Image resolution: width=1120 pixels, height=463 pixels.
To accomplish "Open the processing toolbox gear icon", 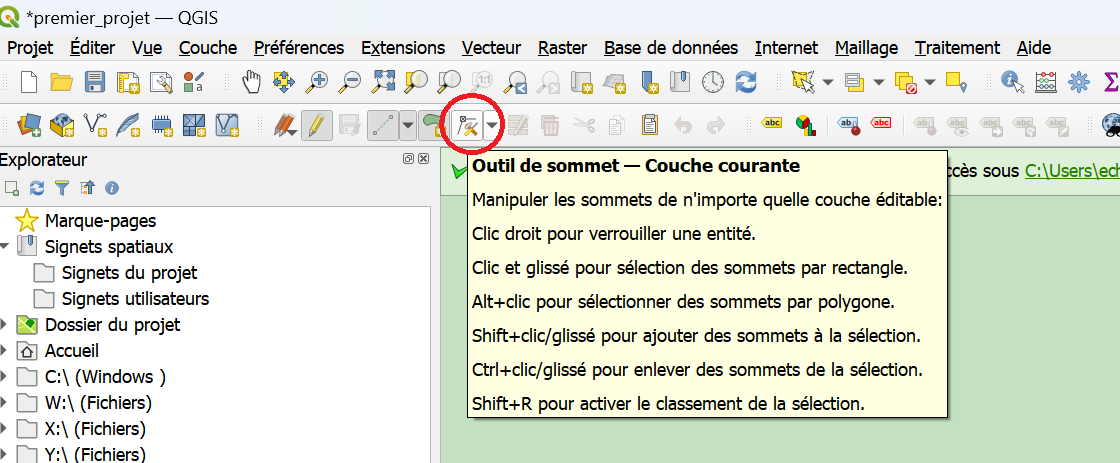I will point(1079,82).
